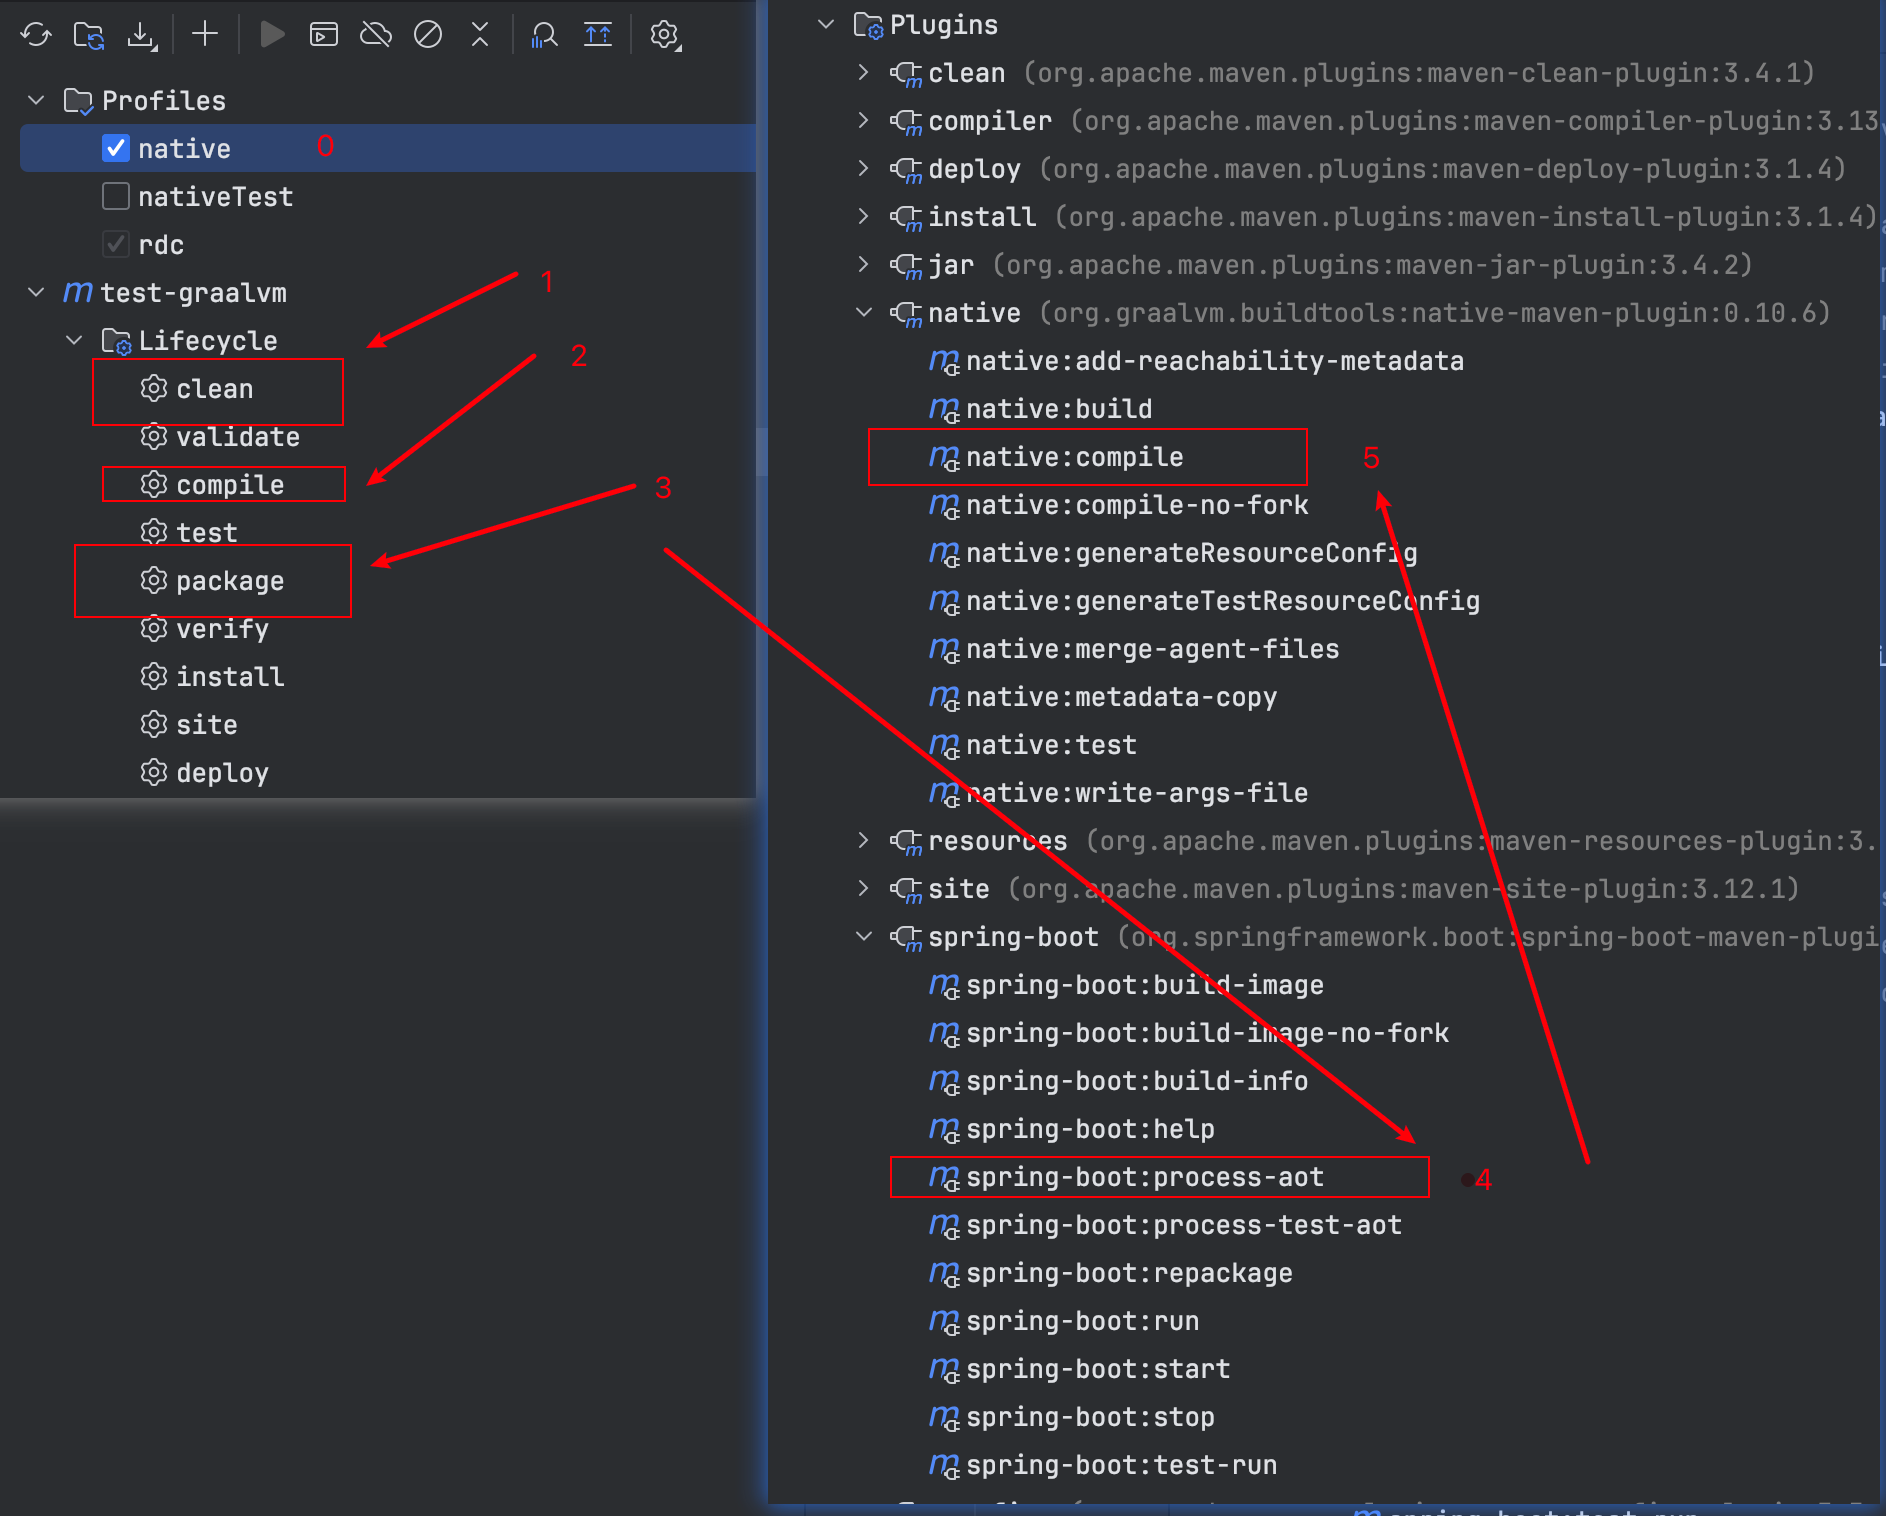Select the site lifecycle phase
Screen dimensions: 1886x1516
point(207,724)
